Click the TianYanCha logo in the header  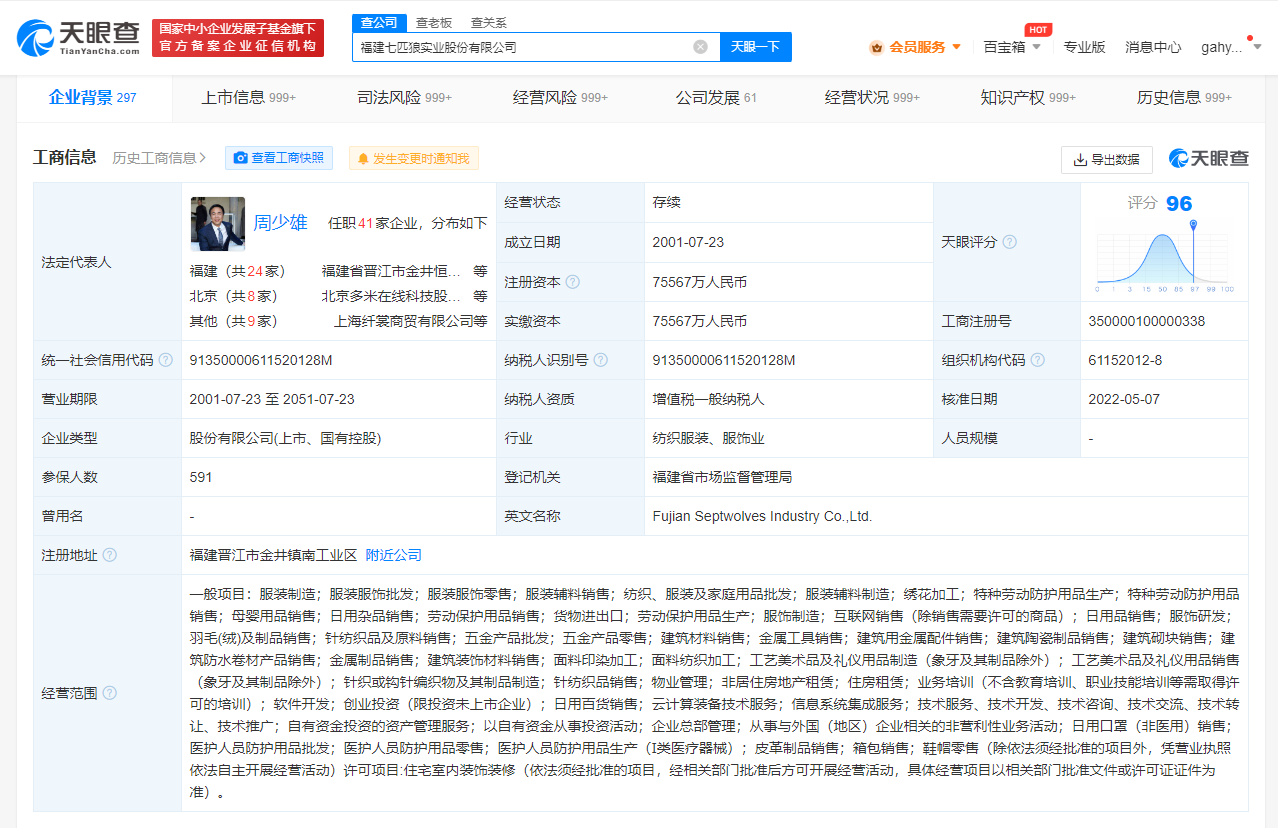point(78,38)
